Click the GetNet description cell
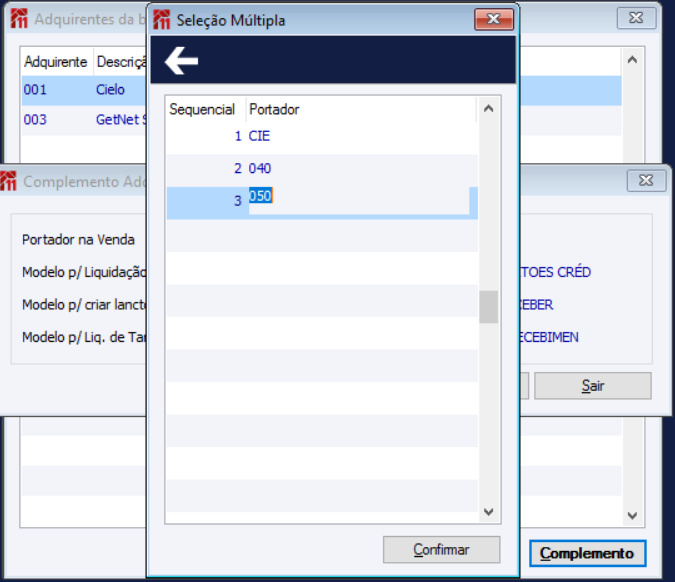 point(121,119)
